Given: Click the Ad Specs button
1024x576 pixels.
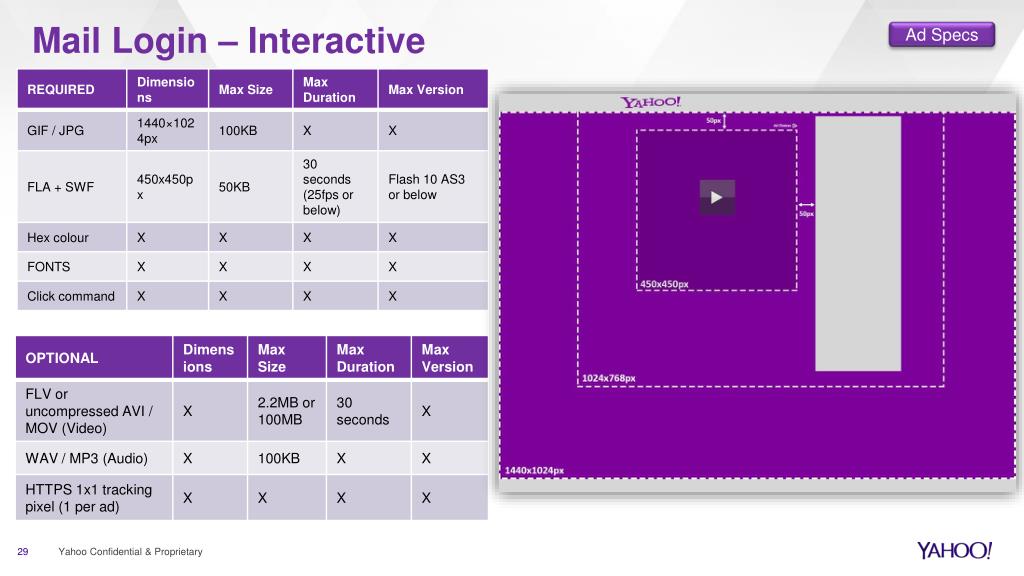Looking at the screenshot, I should (941, 35).
